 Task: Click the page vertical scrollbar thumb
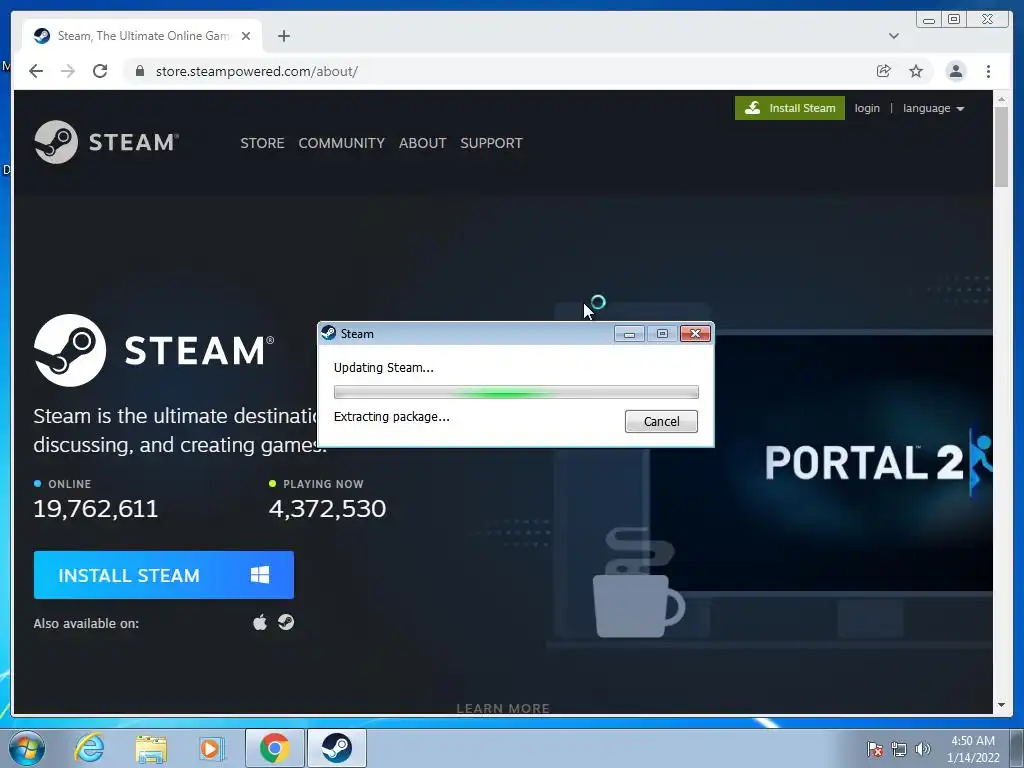1001,147
